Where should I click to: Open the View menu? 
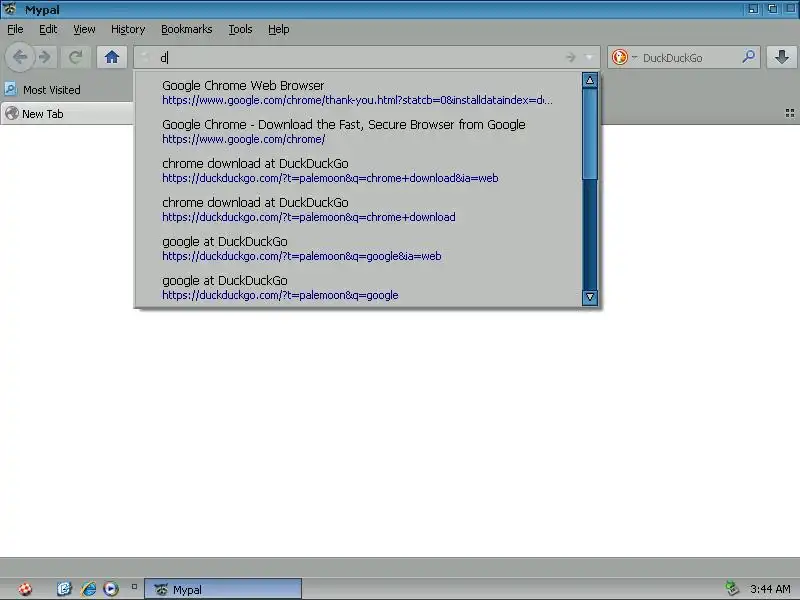click(x=84, y=30)
